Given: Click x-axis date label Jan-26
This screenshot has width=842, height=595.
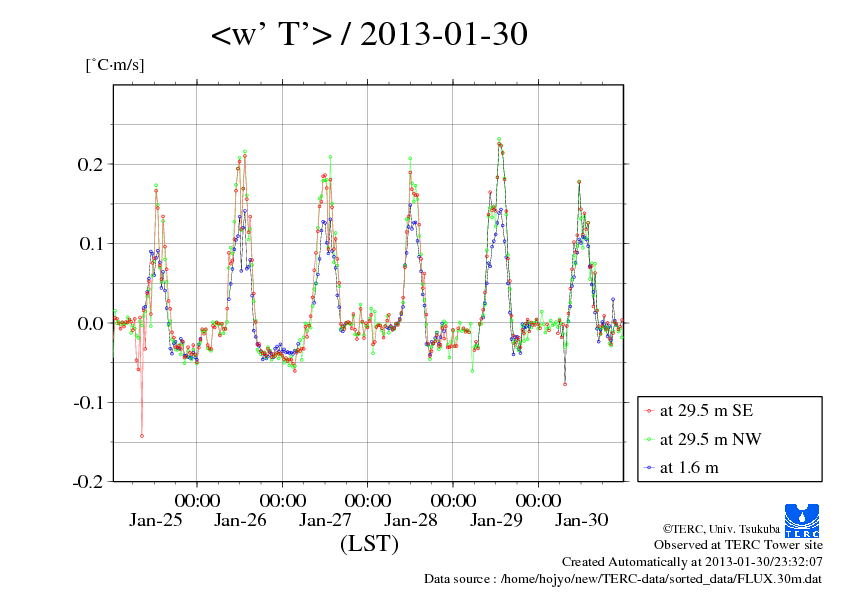Looking at the screenshot, I should [240, 520].
